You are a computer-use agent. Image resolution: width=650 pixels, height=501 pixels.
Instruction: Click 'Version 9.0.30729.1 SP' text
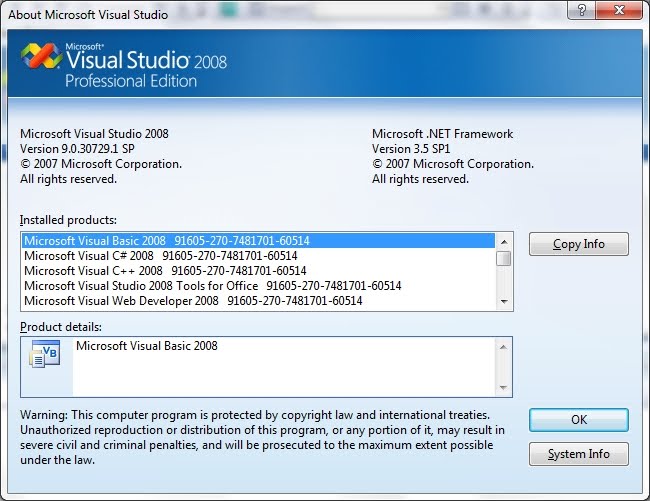click(x=77, y=149)
